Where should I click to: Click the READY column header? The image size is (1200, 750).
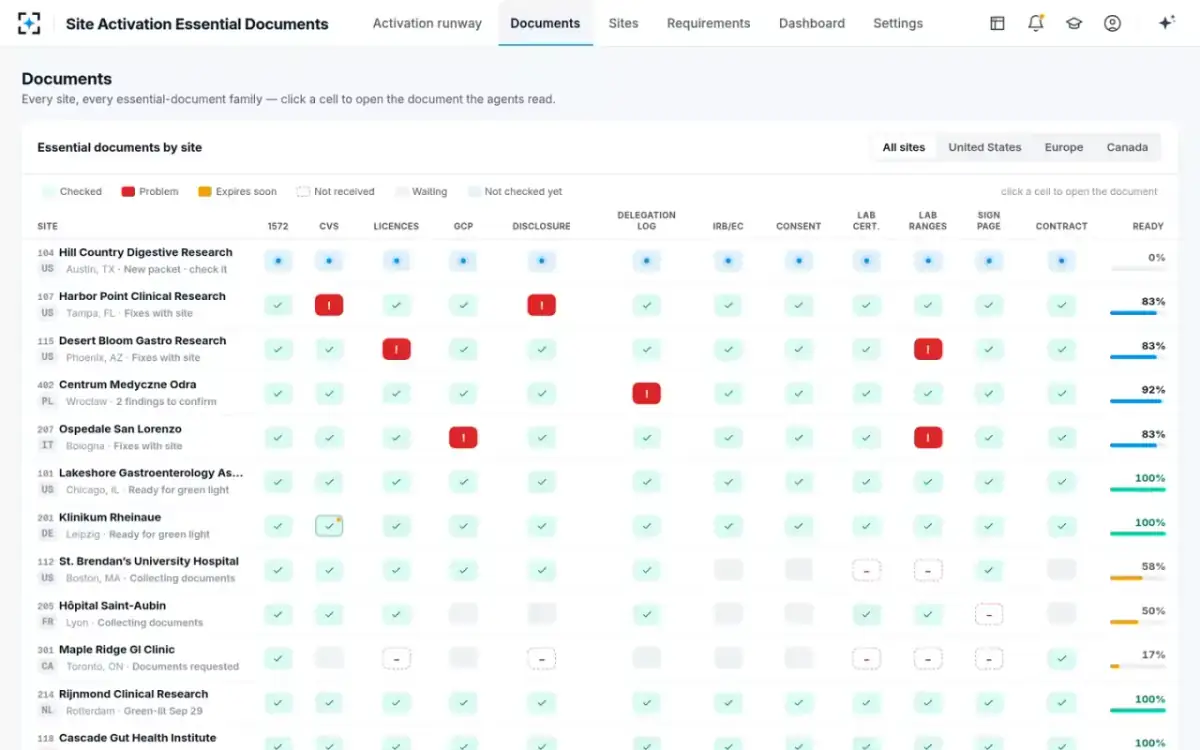point(1148,226)
